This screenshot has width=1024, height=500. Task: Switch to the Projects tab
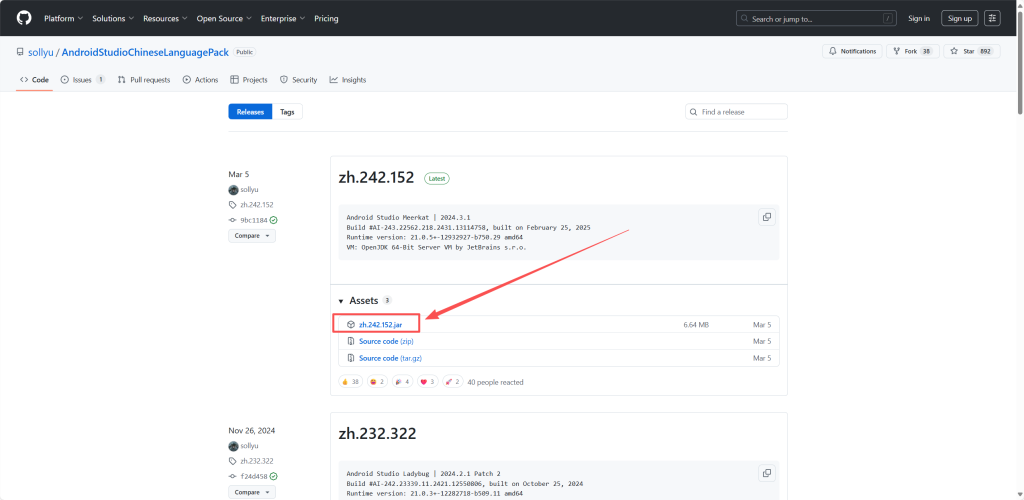(249, 80)
